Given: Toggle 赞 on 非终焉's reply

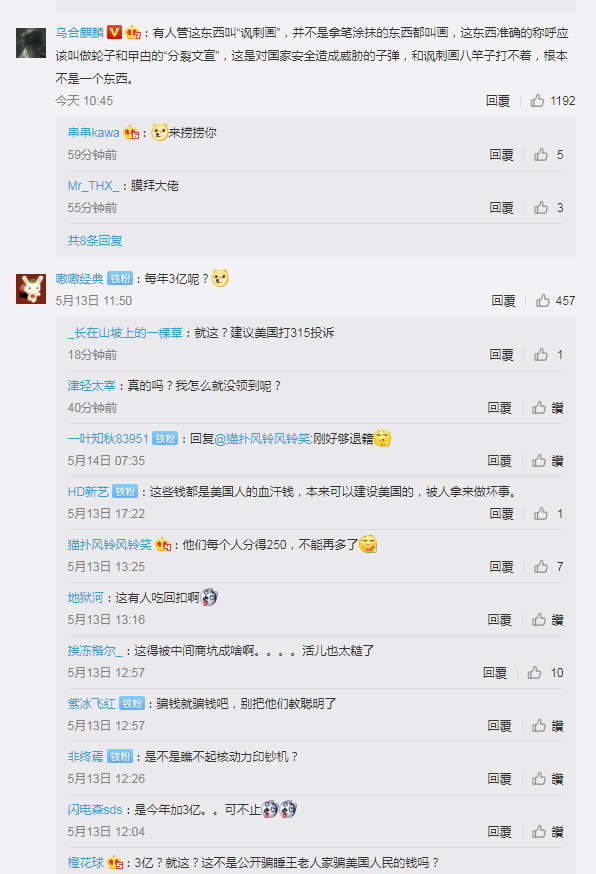Looking at the screenshot, I should click(x=547, y=779).
